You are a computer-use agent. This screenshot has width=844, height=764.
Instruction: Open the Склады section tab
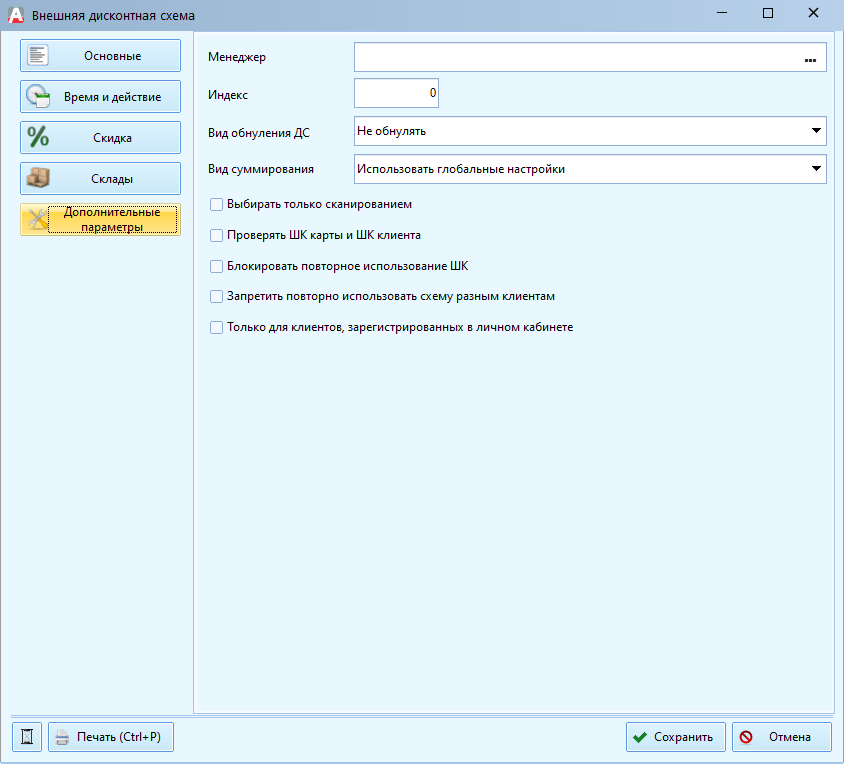pos(100,178)
